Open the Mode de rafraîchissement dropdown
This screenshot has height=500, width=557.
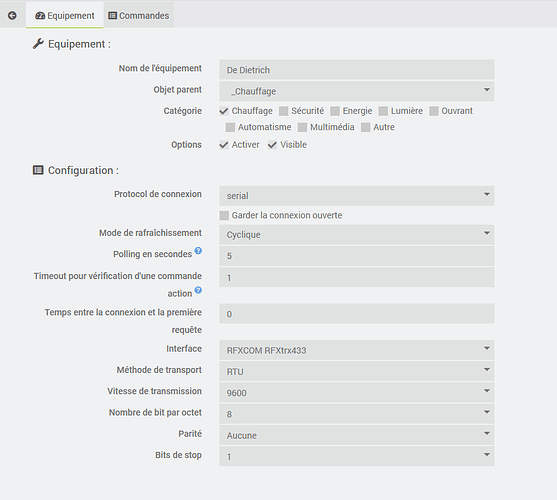(x=357, y=235)
